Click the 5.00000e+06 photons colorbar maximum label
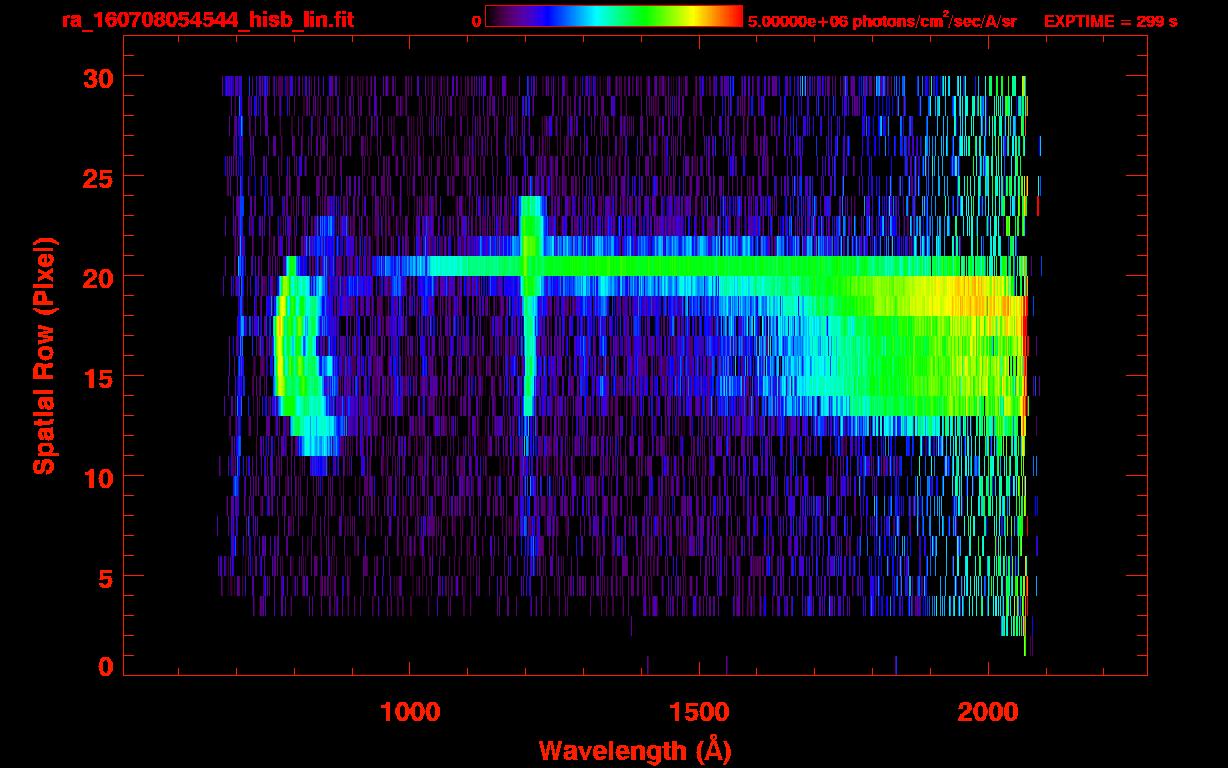The height and width of the screenshot is (768, 1228). (x=881, y=21)
